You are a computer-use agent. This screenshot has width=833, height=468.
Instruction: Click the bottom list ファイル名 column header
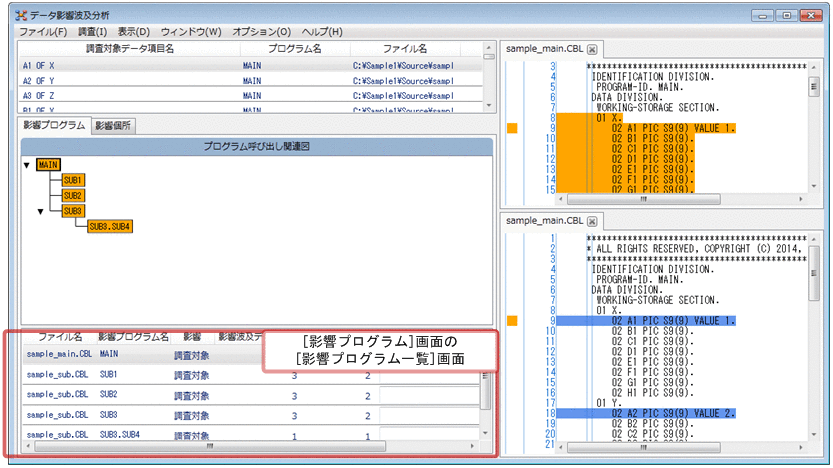pyautogui.click(x=60, y=337)
